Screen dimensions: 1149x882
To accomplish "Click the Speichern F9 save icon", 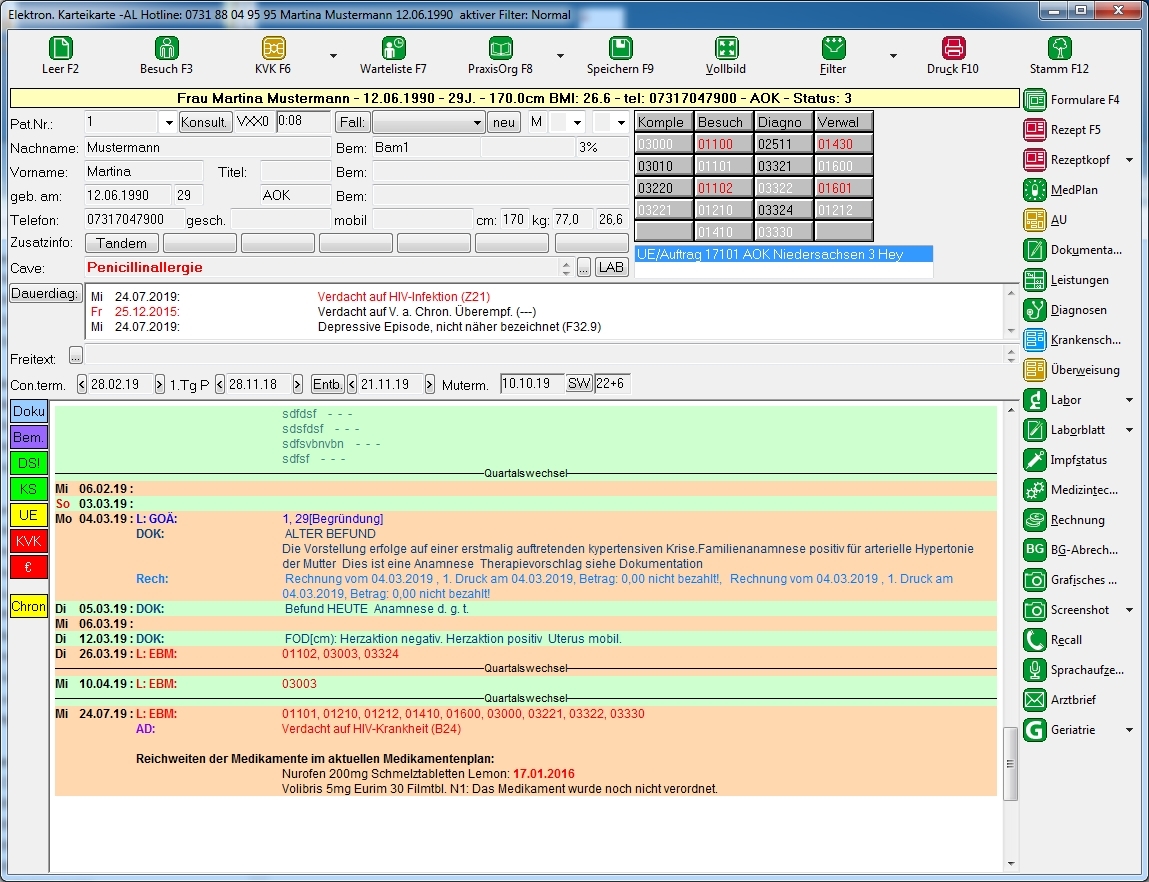I will pyautogui.click(x=620, y=48).
